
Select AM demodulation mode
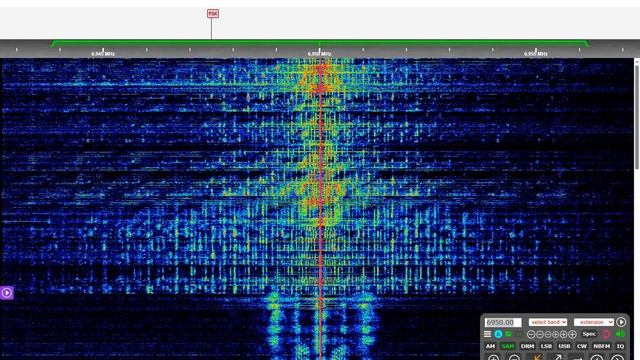click(x=490, y=346)
